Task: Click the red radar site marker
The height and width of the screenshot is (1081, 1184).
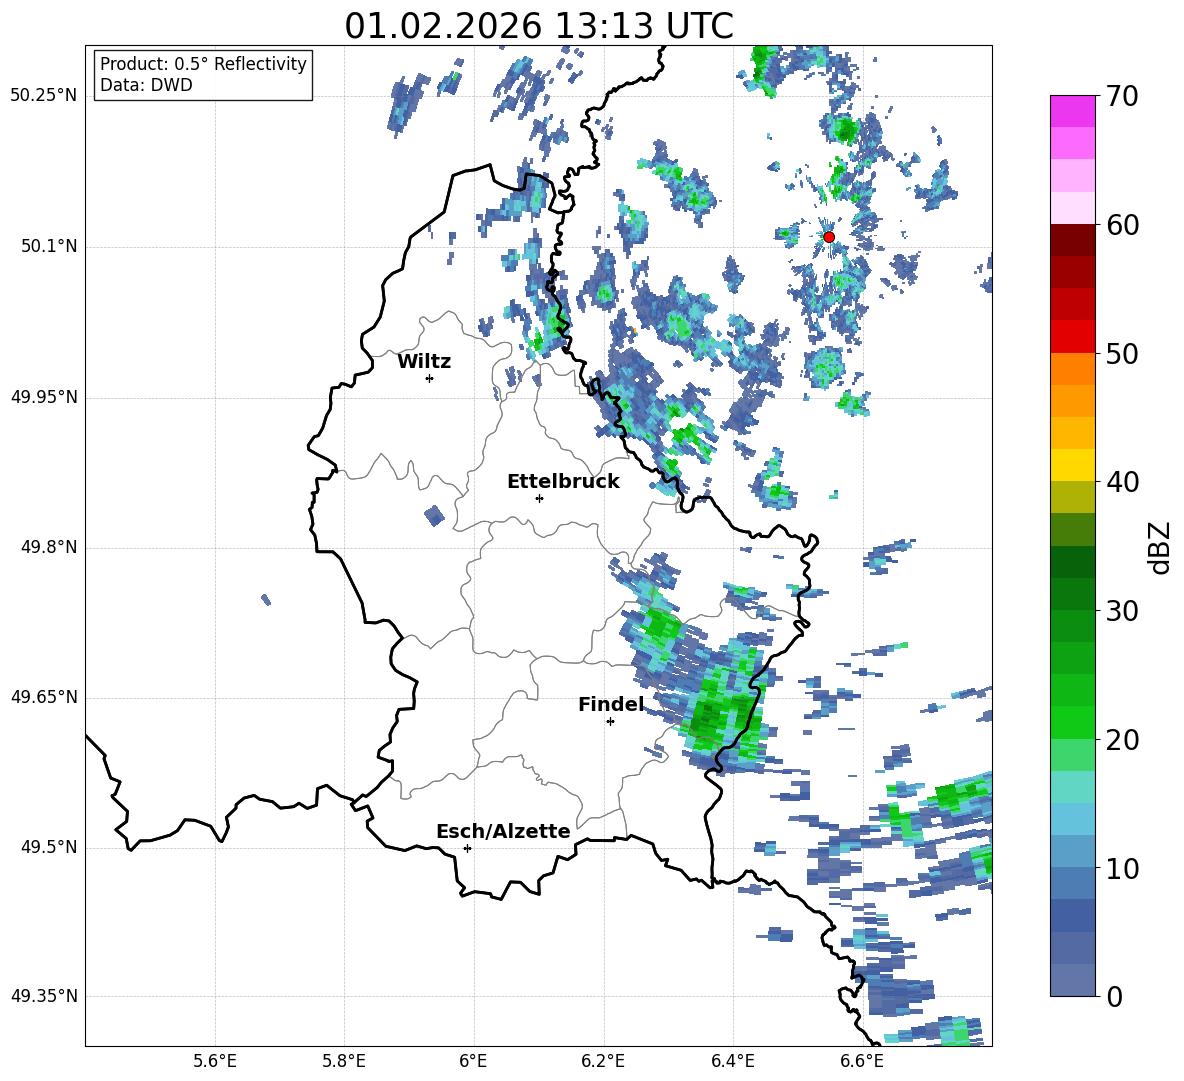Action: 828,237
